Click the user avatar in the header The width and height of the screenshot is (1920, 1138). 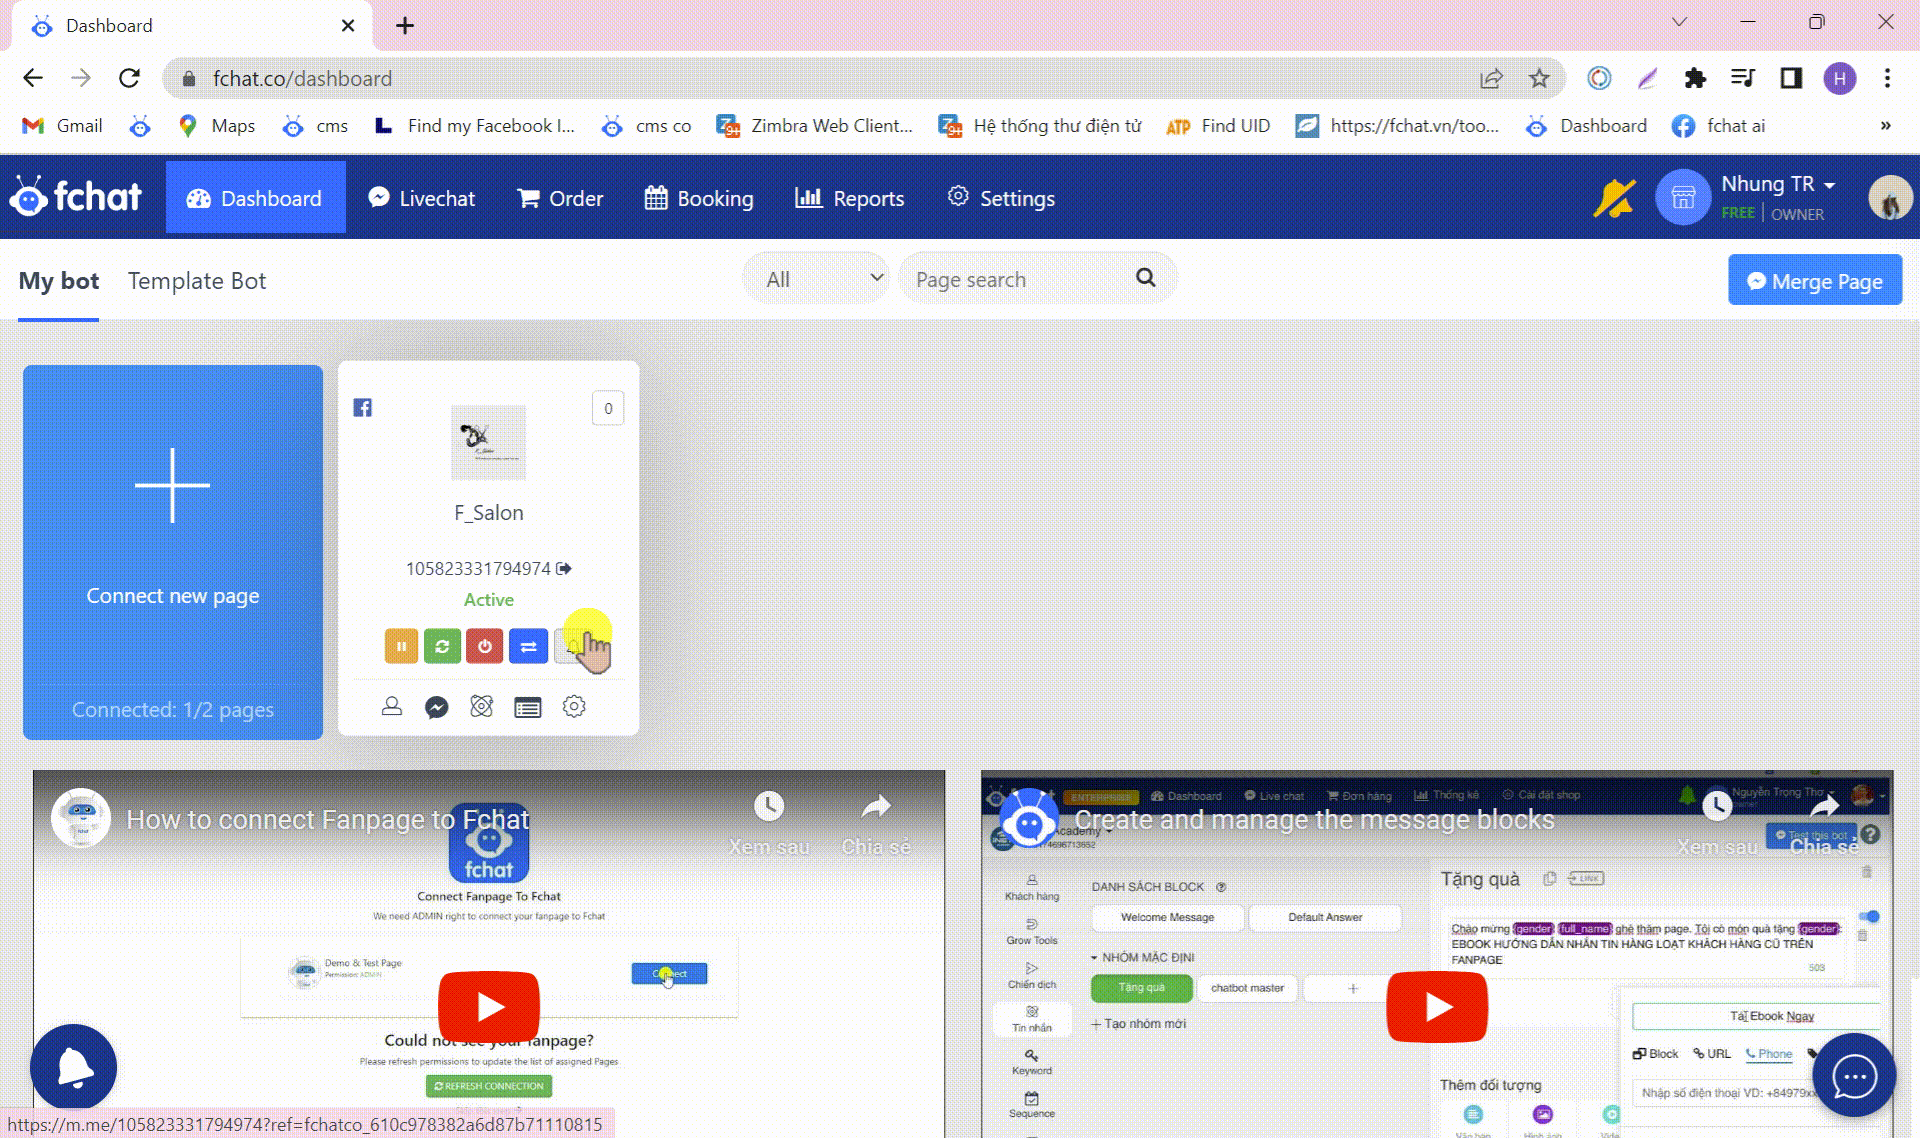[x=1889, y=197]
